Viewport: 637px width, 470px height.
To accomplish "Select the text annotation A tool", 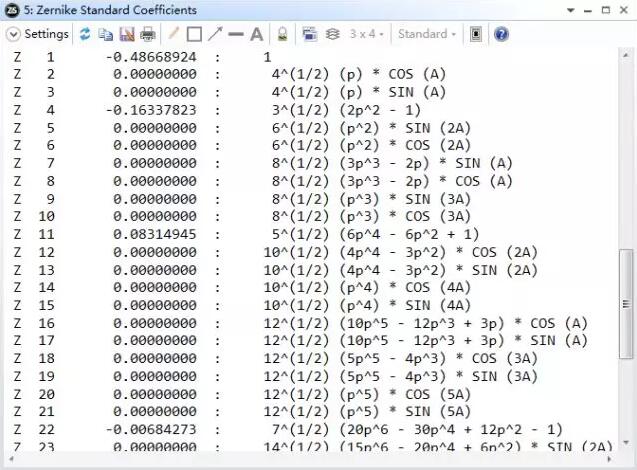I will pyautogui.click(x=256, y=35).
